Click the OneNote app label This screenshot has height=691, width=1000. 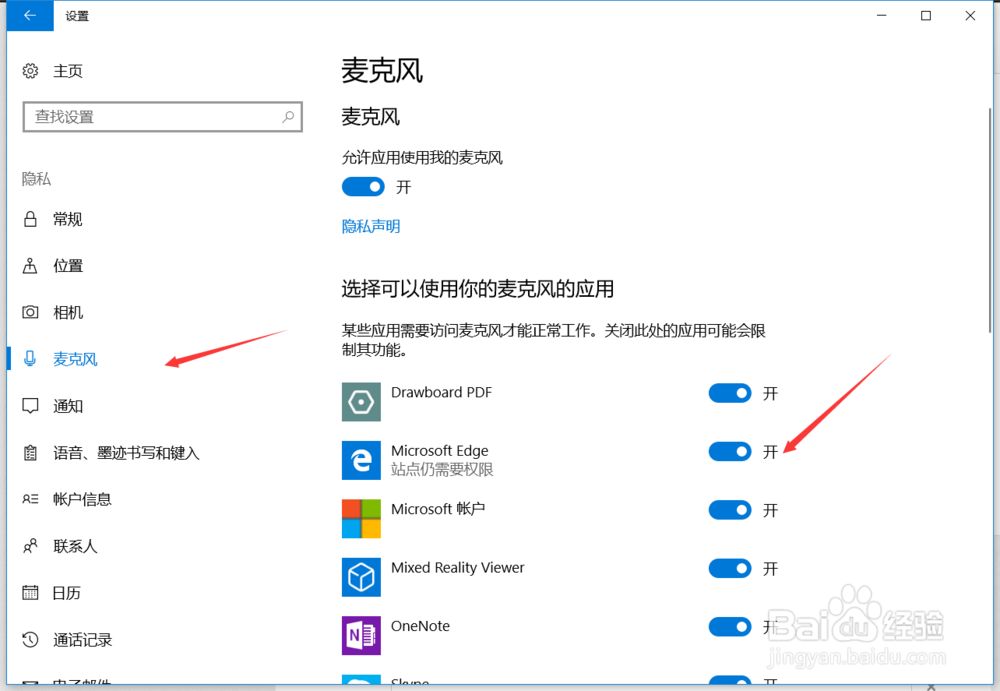[420, 626]
